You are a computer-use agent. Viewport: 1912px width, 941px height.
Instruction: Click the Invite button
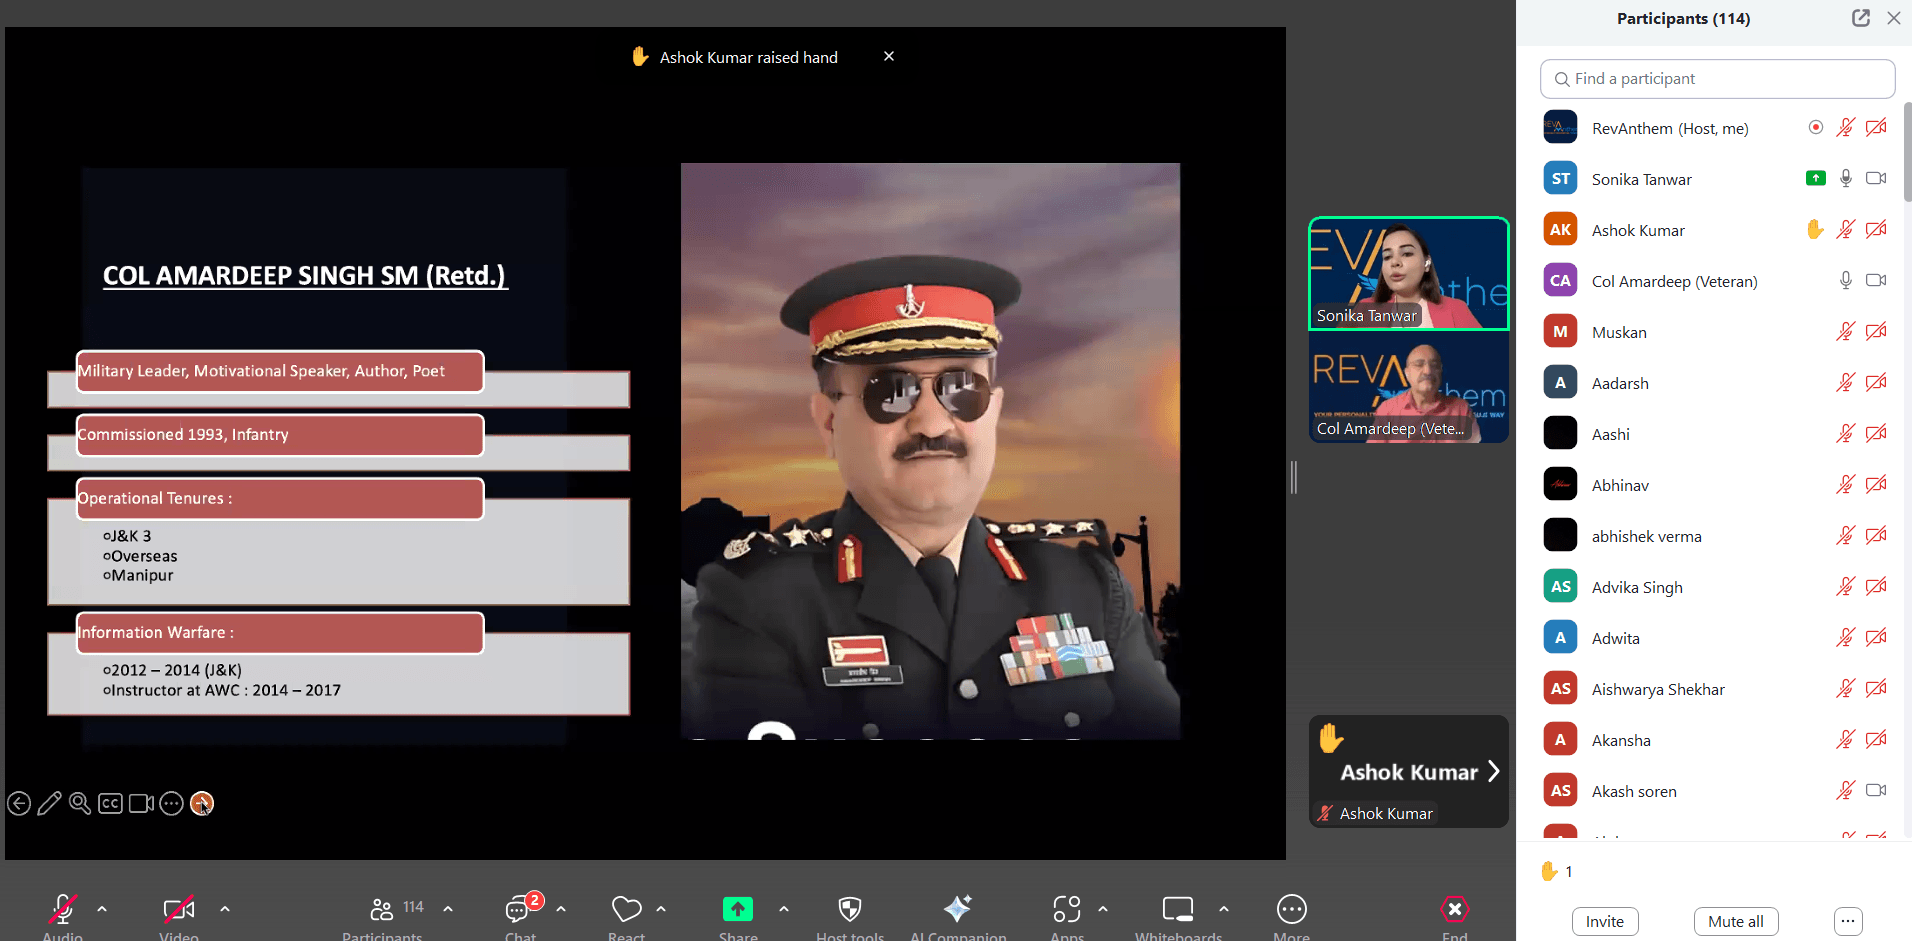(x=1604, y=921)
